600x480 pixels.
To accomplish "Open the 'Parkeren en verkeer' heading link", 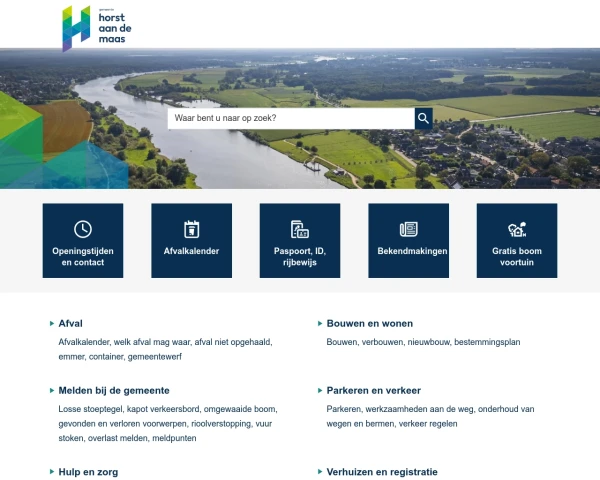I will (x=373, y=390).
